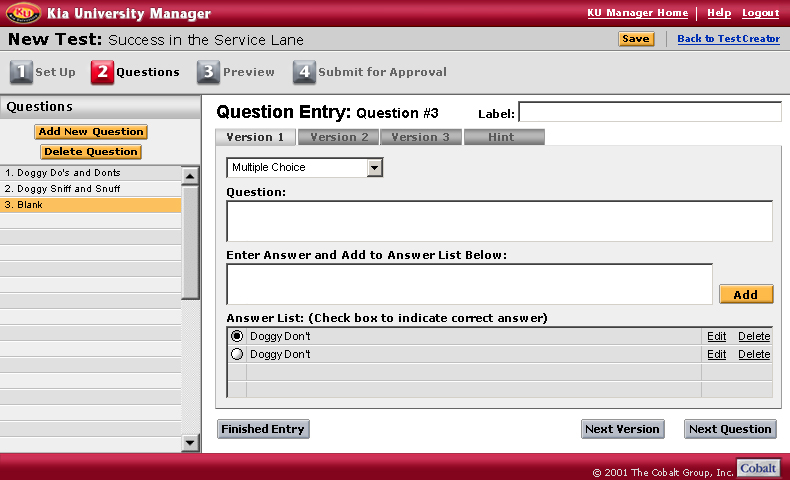Click Edit for first answer
The height and width of the screenshot is (480, 790).
(x=716, y=336)
